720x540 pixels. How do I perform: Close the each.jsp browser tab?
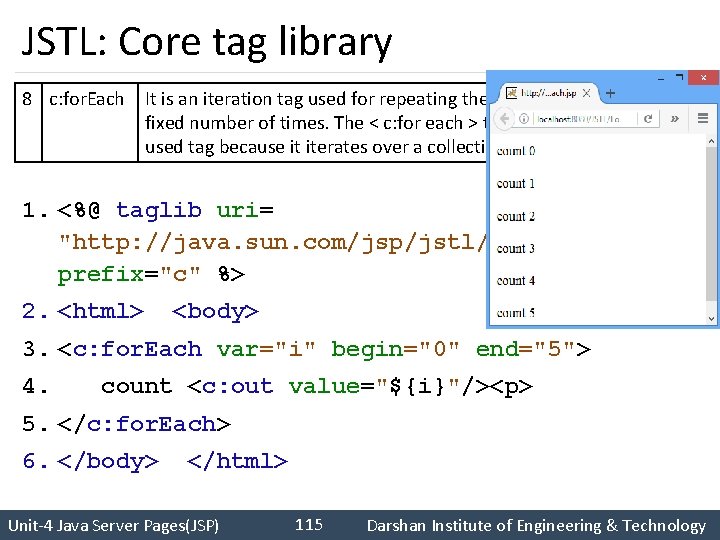[x=586, y=93]
